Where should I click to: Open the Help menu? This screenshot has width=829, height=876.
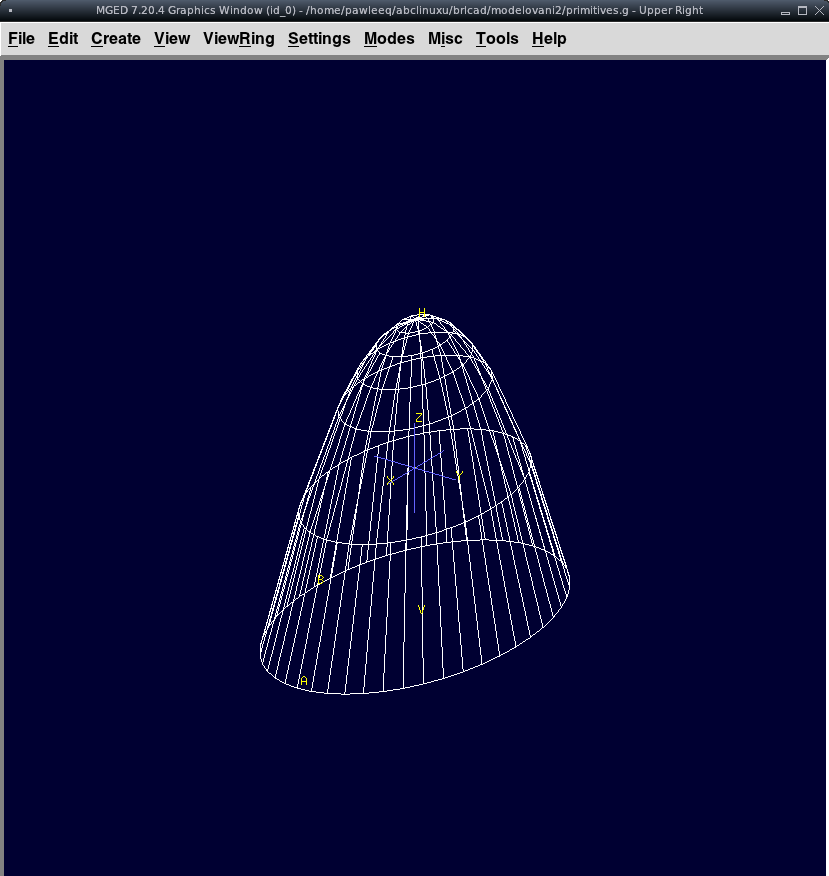click(549, 39)
